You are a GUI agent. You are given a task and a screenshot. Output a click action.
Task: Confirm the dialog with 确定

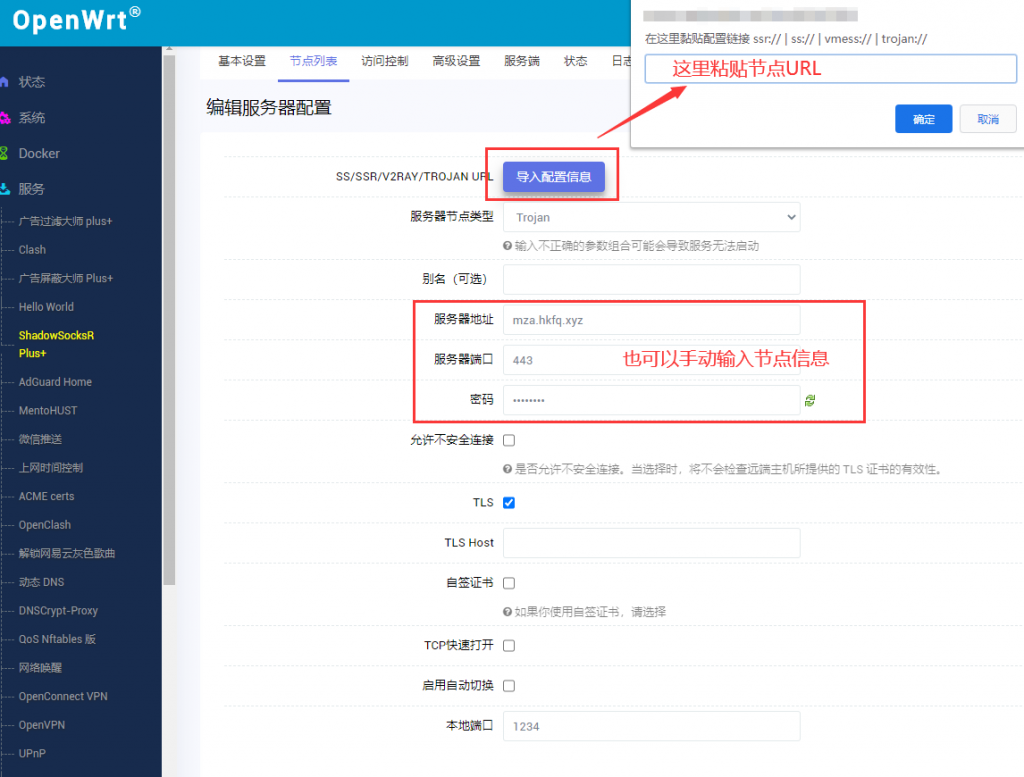click(x=923, y=119)
